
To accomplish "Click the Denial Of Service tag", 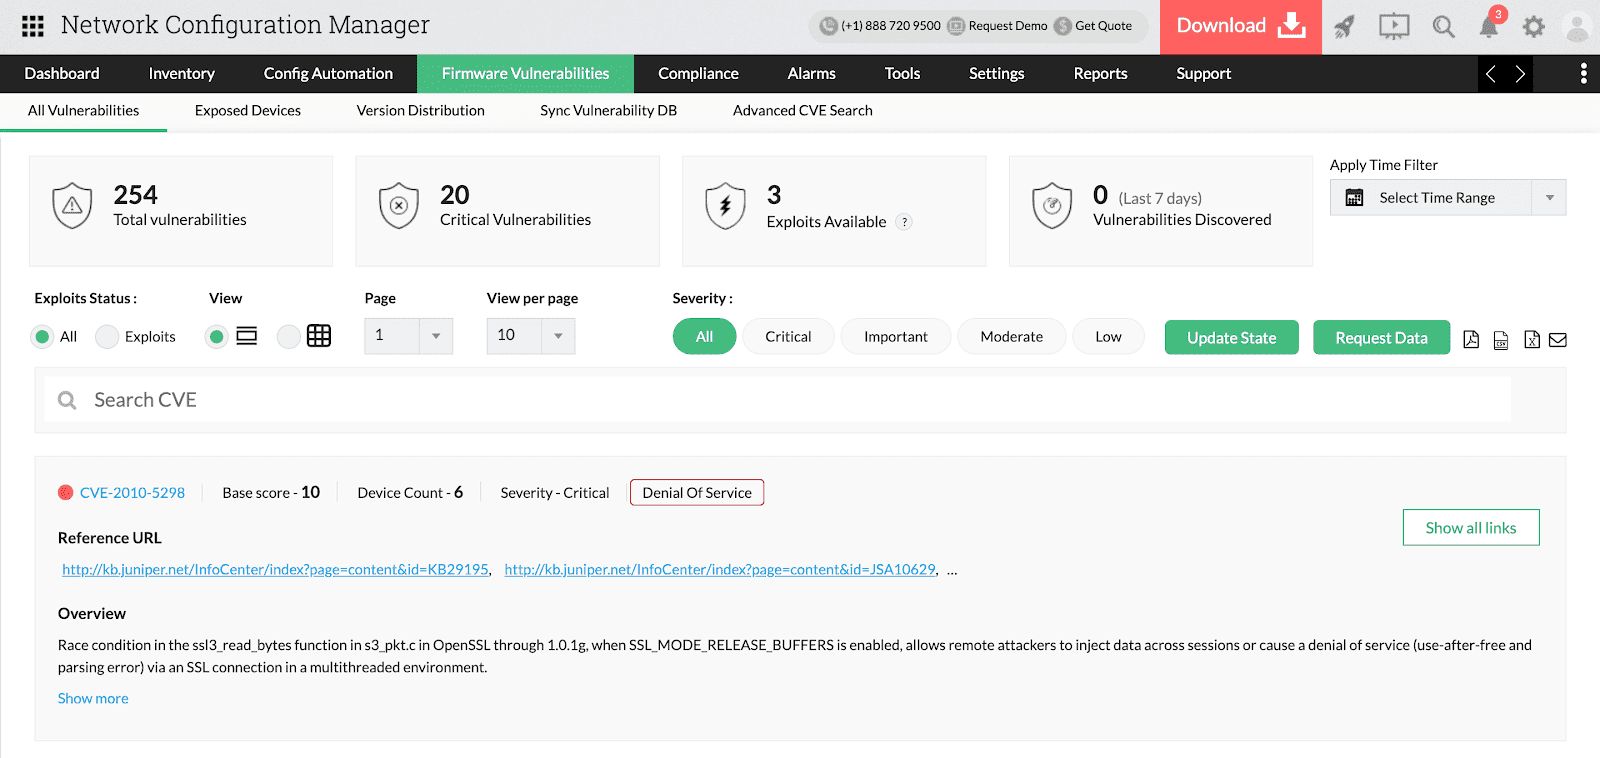I will tap(697, 493).
